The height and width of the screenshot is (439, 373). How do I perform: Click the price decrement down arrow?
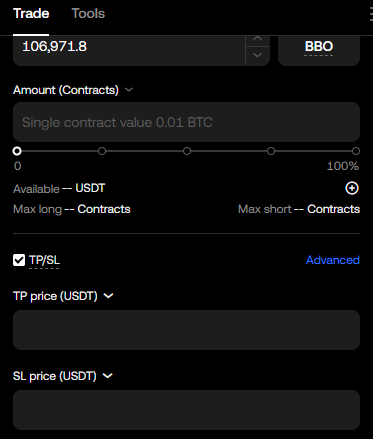[257, 55]
